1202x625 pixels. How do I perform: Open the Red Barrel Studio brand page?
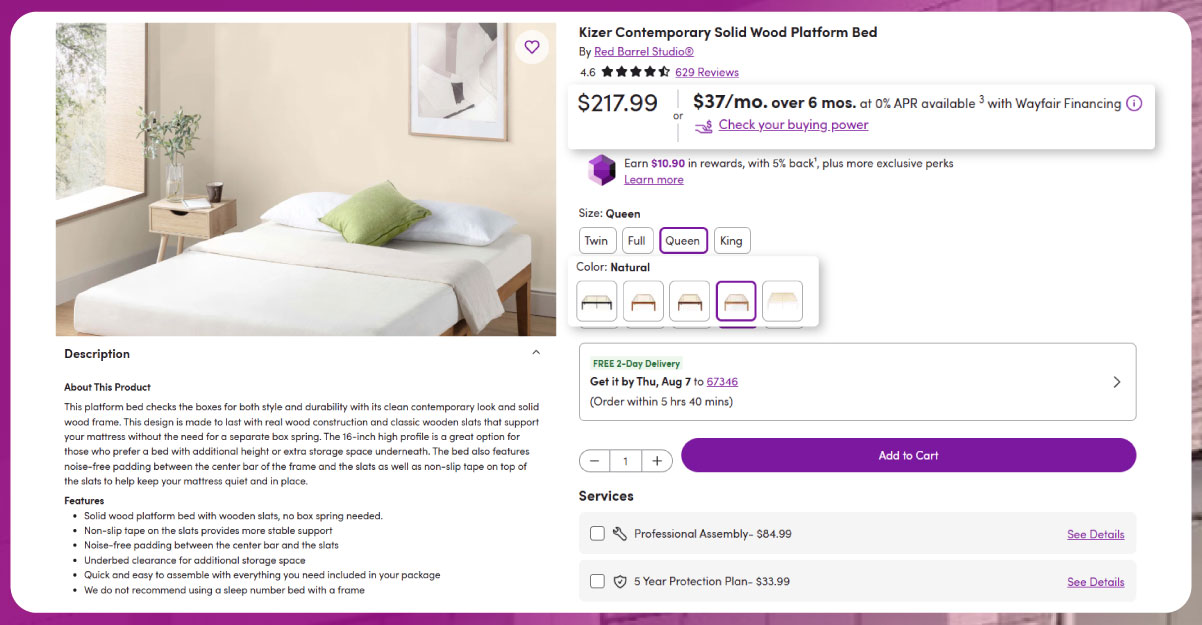643,51
